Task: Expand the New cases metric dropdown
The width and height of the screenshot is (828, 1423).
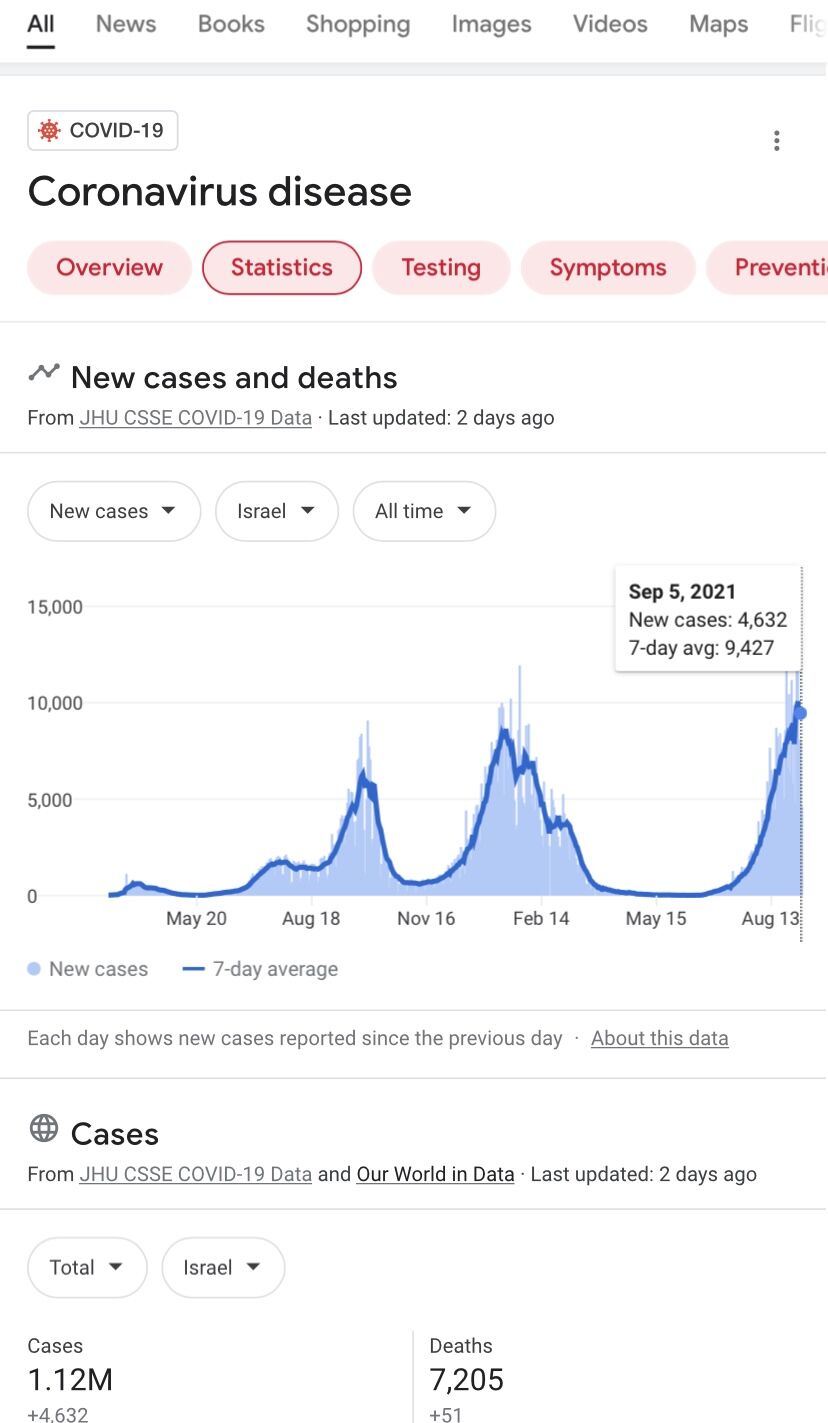Action: [113, 511]
